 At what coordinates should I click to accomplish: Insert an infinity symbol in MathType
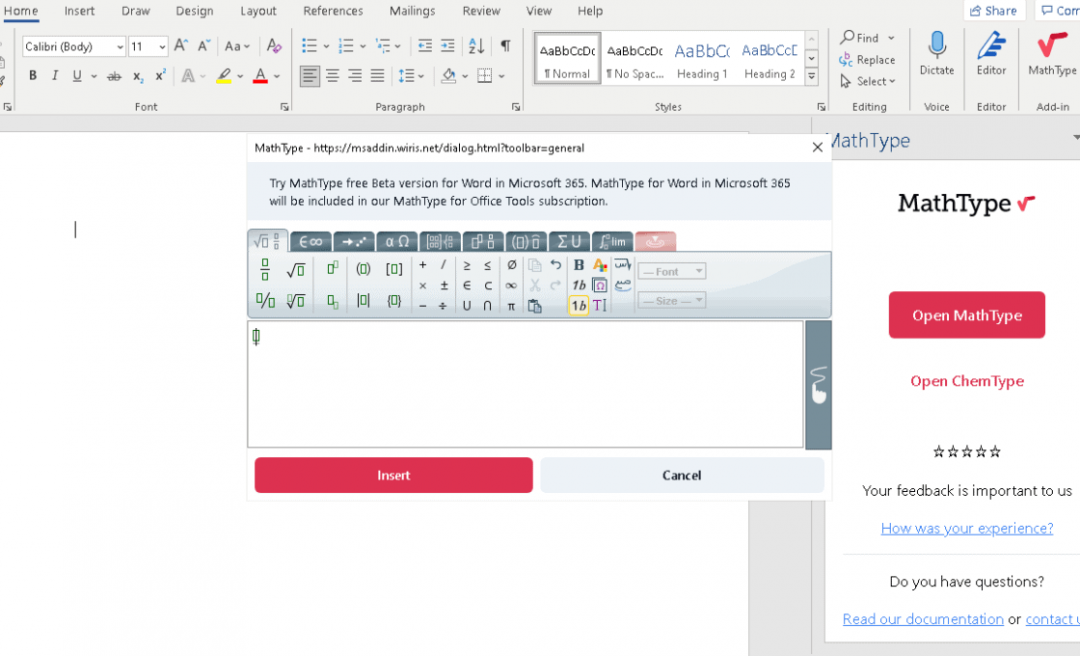click(511, 284)
